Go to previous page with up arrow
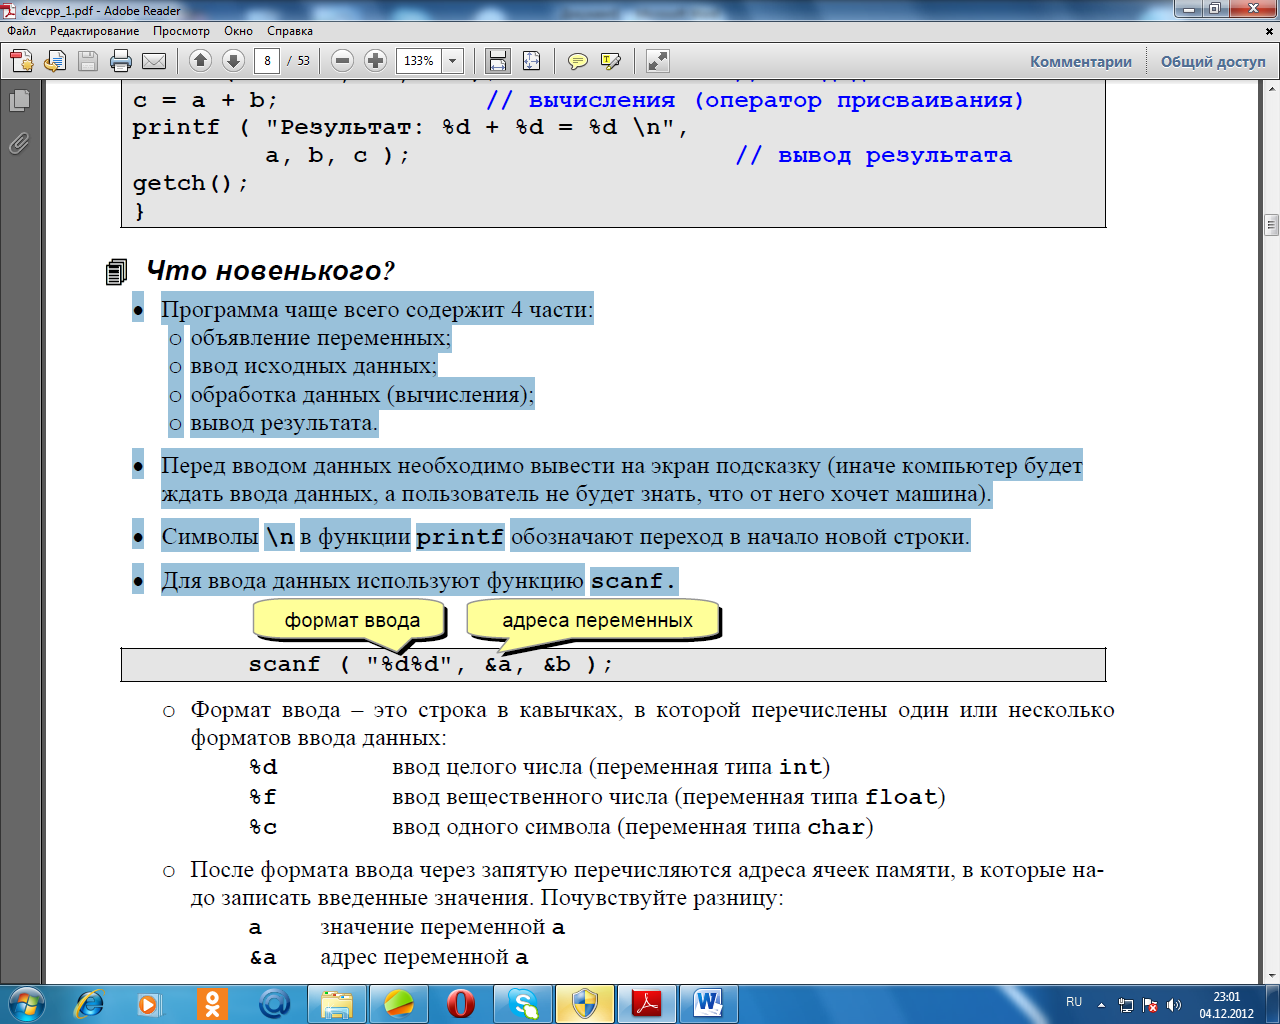 pyautogui.click(x=200, y=61)
